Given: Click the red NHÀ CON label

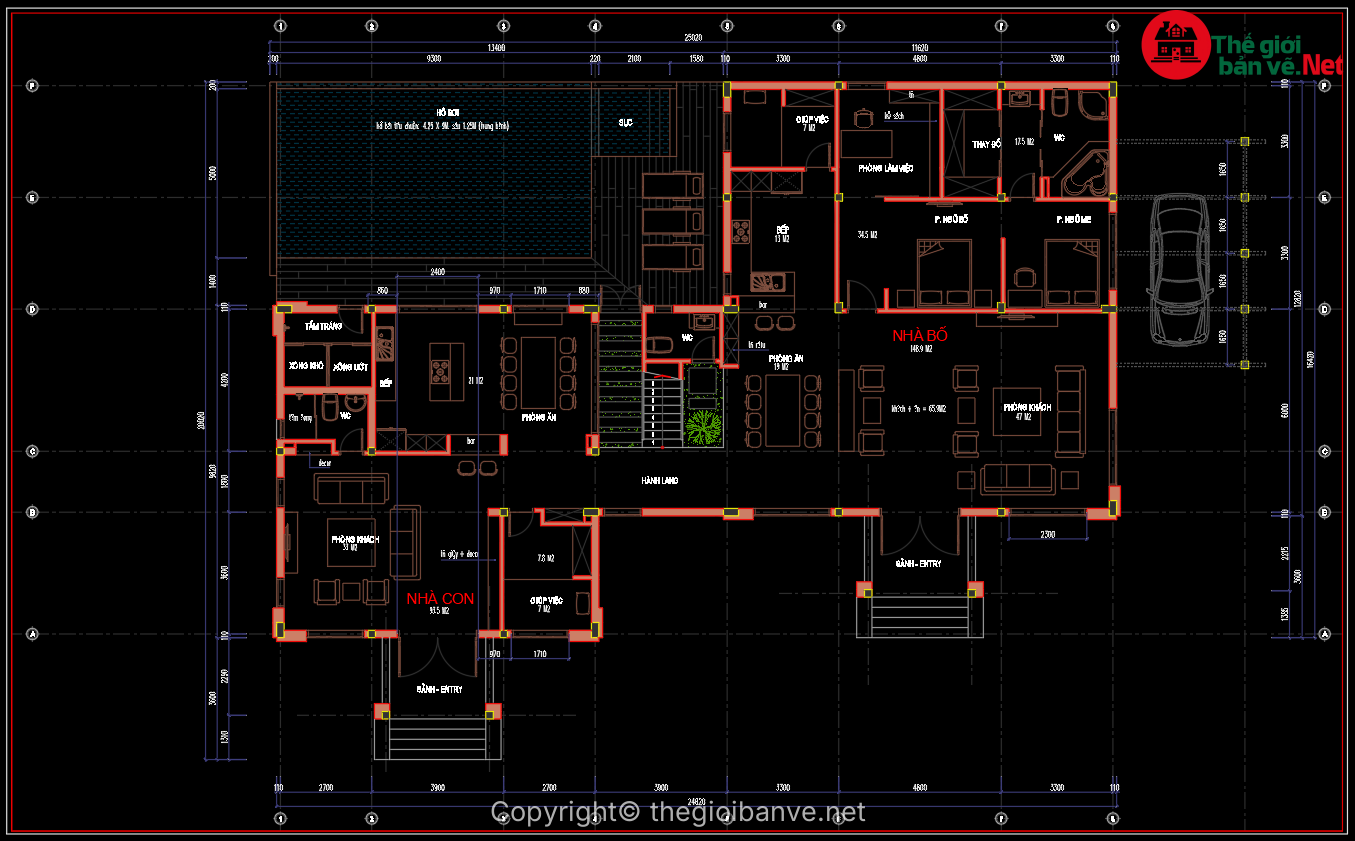Looking at the screenshot, I should [440, 598].
